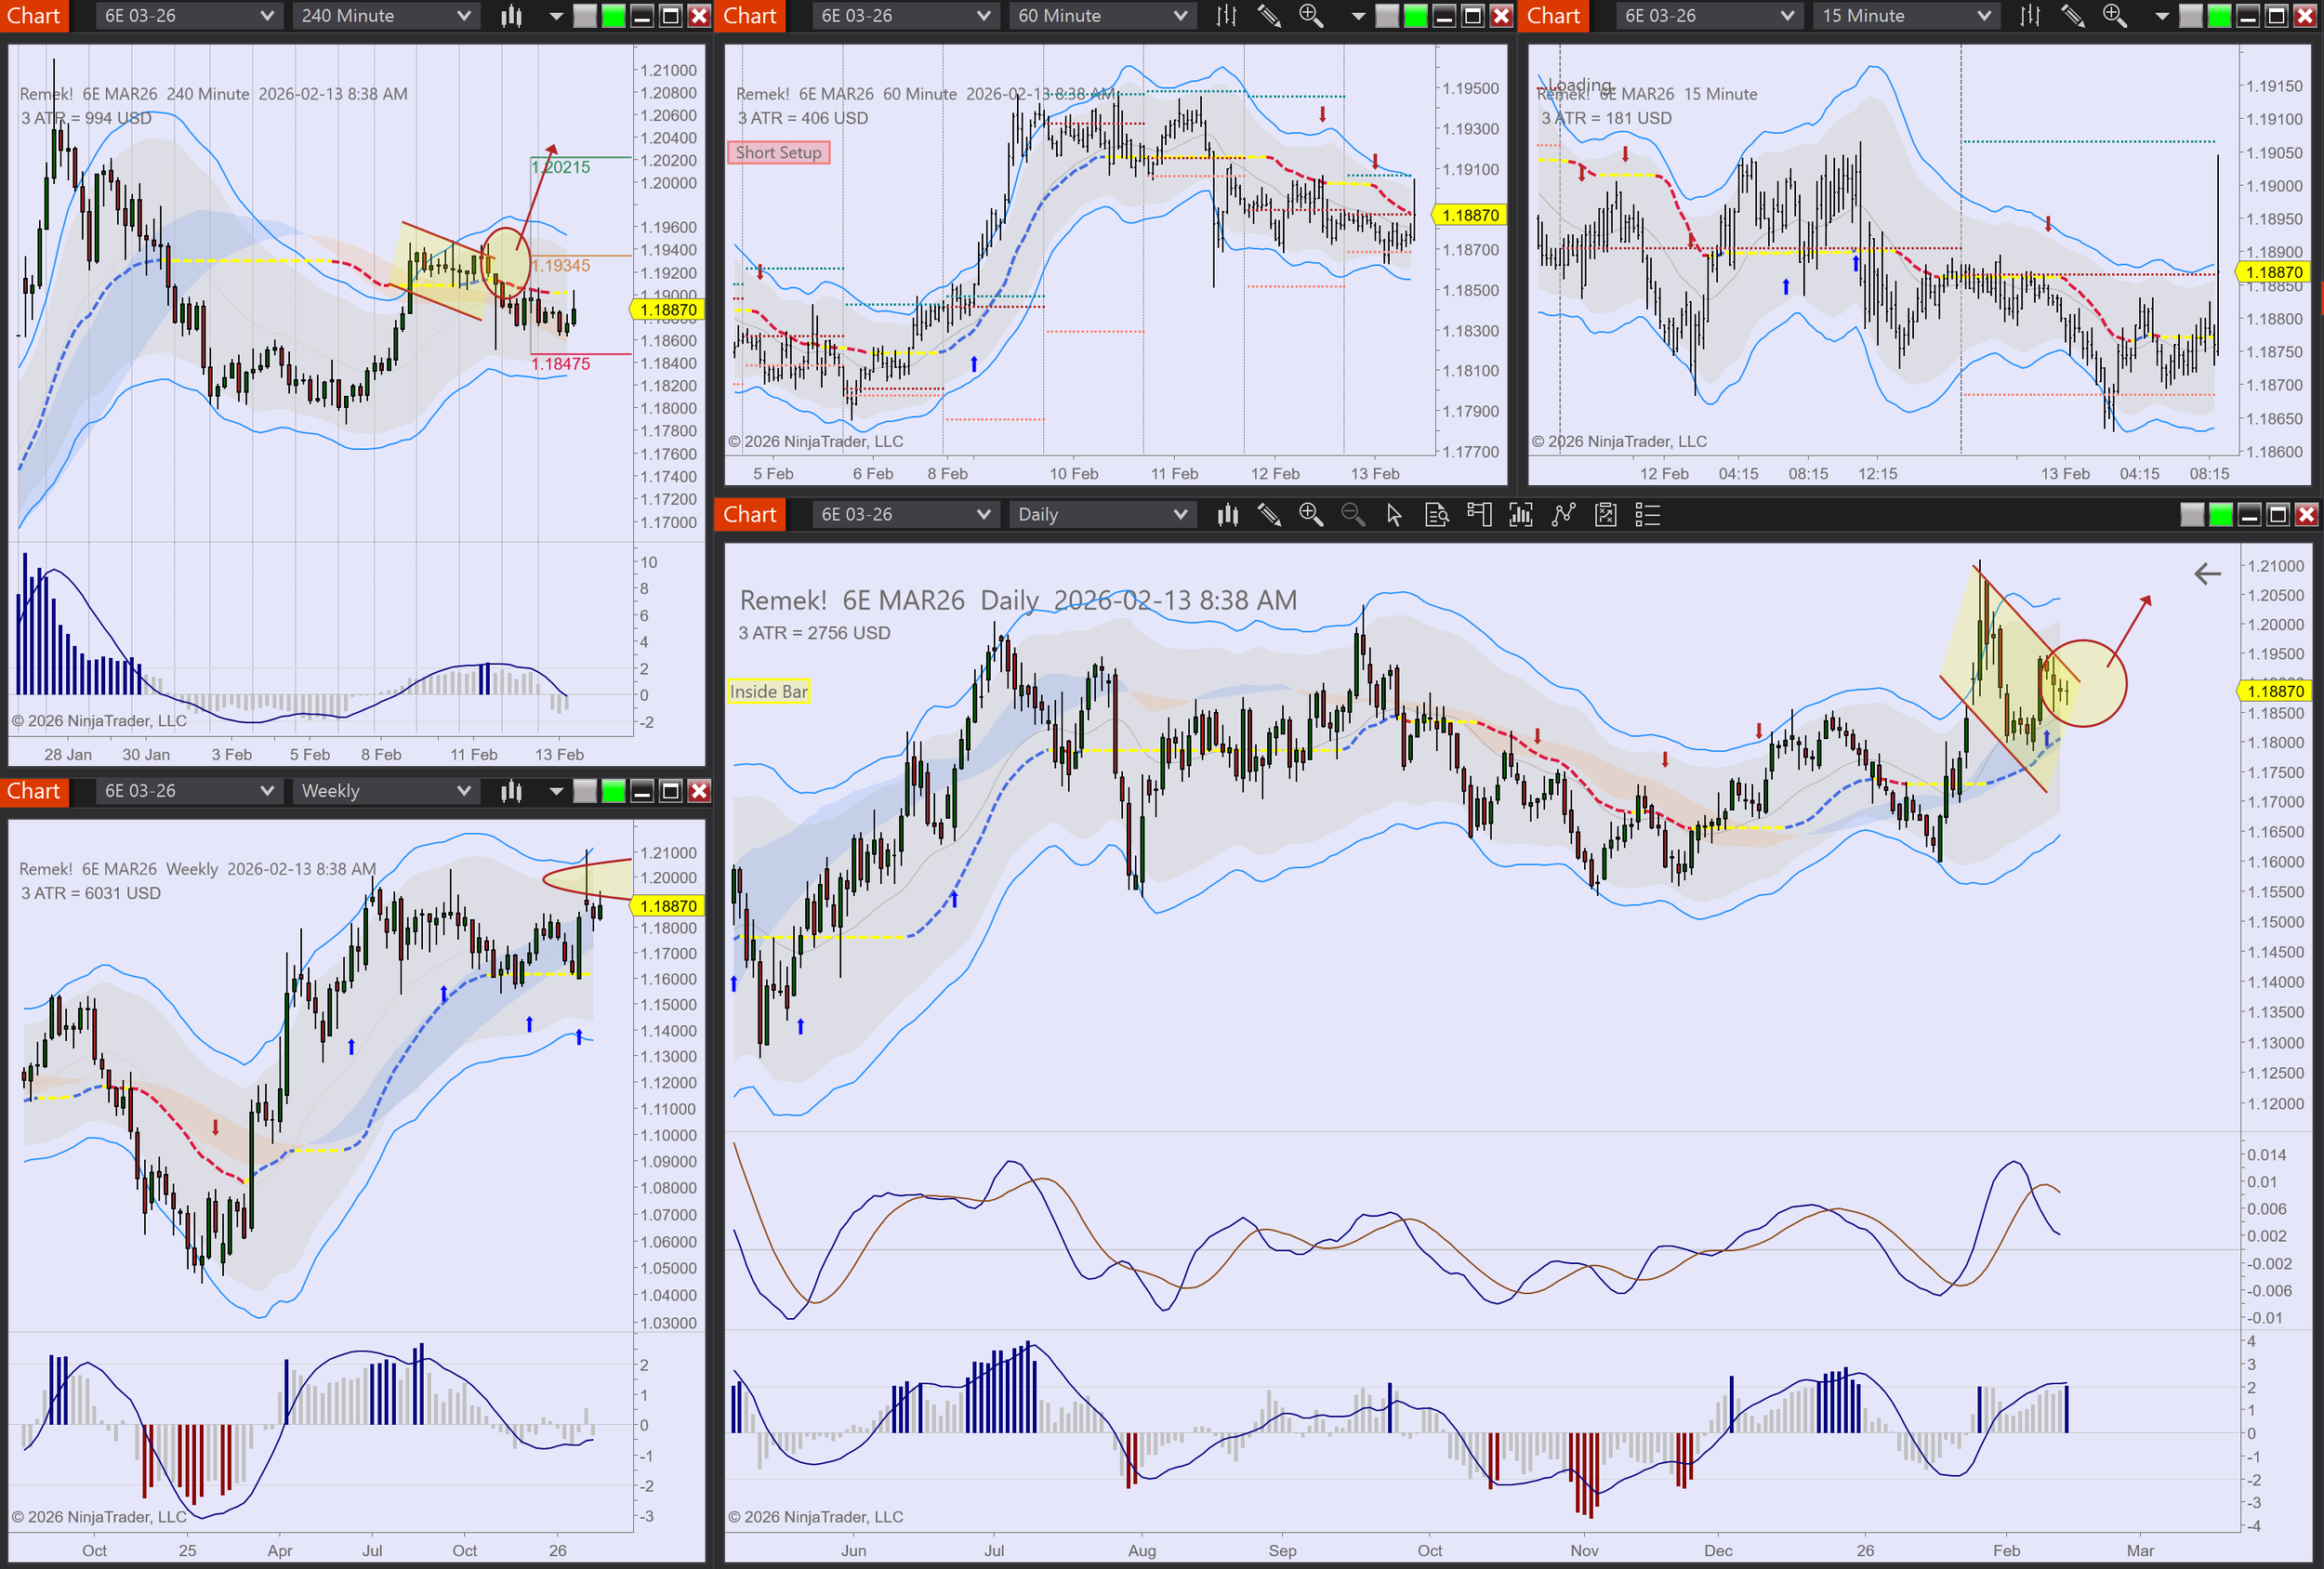Open bar type icon on 60 Minute chart
This screenshot has height=1569, width=2324.
[1226, 16]
